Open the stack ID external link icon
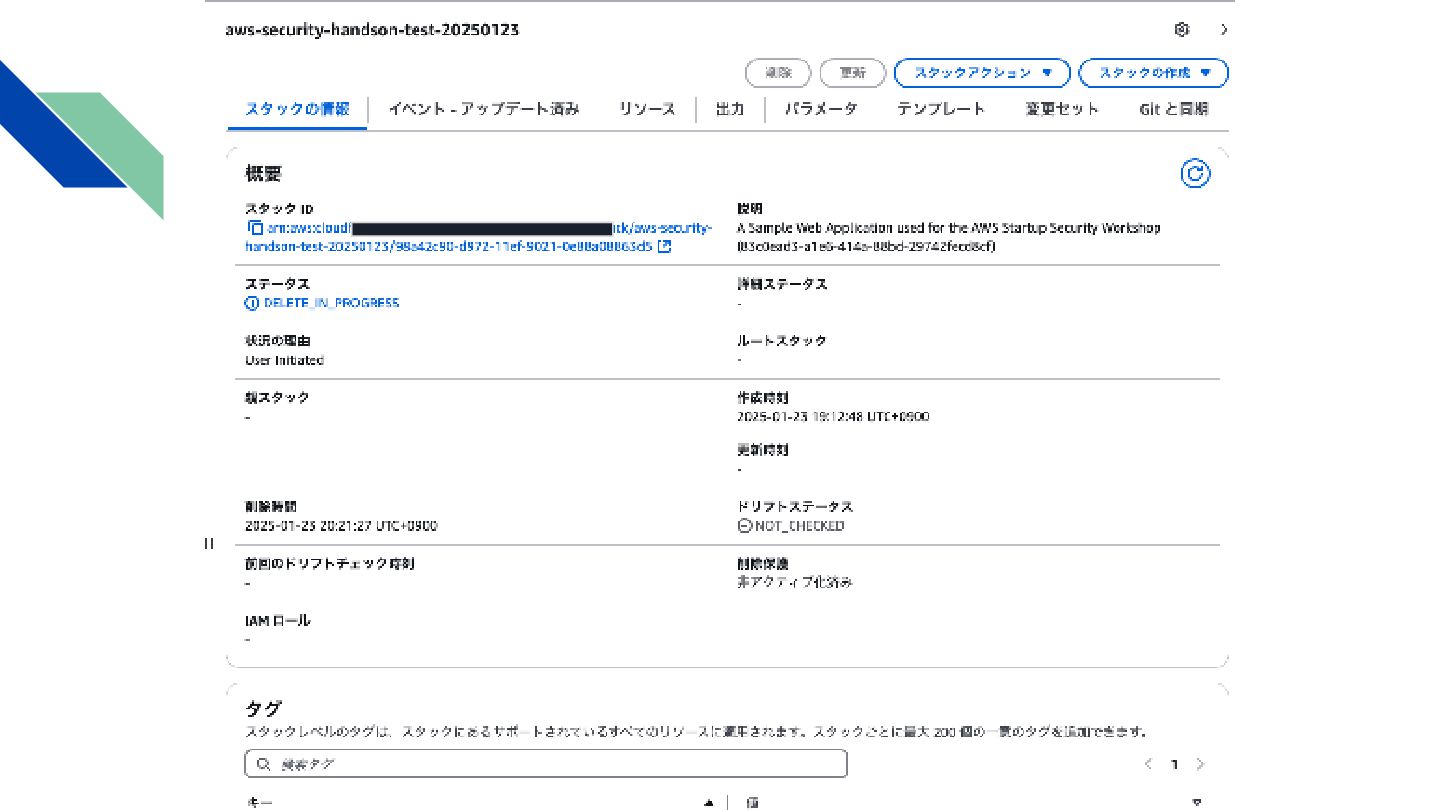Viewport: 1440px width, 810px height. click(x=664, y=245)
